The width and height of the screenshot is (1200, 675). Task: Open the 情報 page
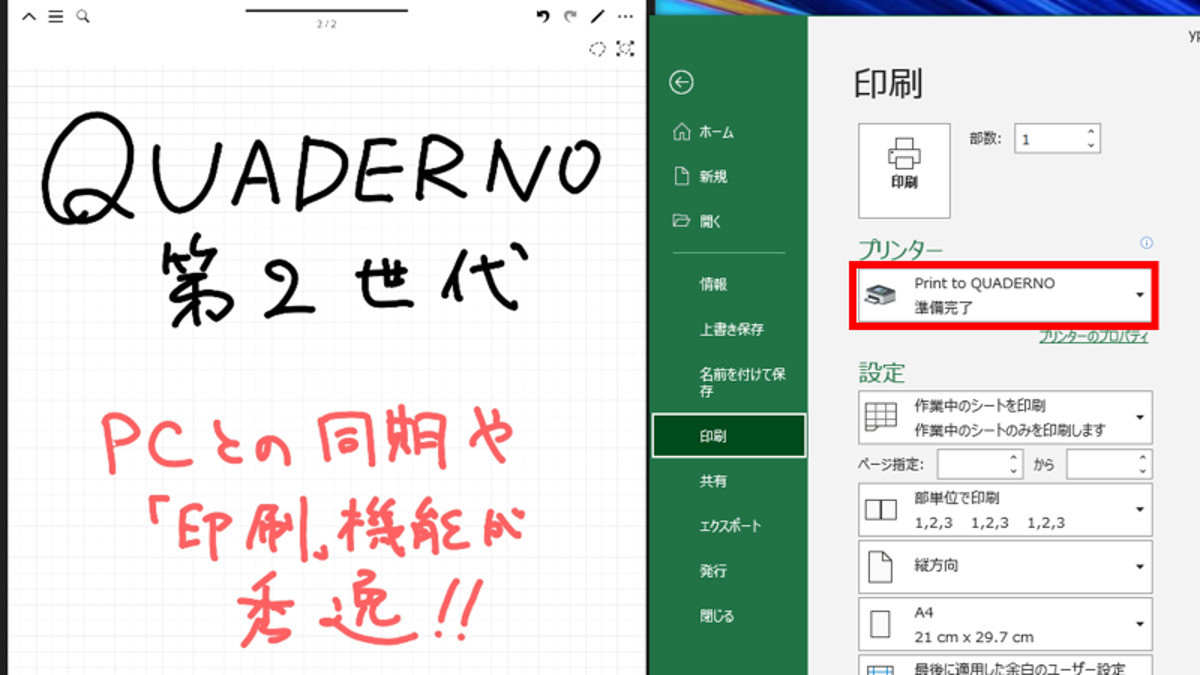pyautogui.click(x=728, y=285)
